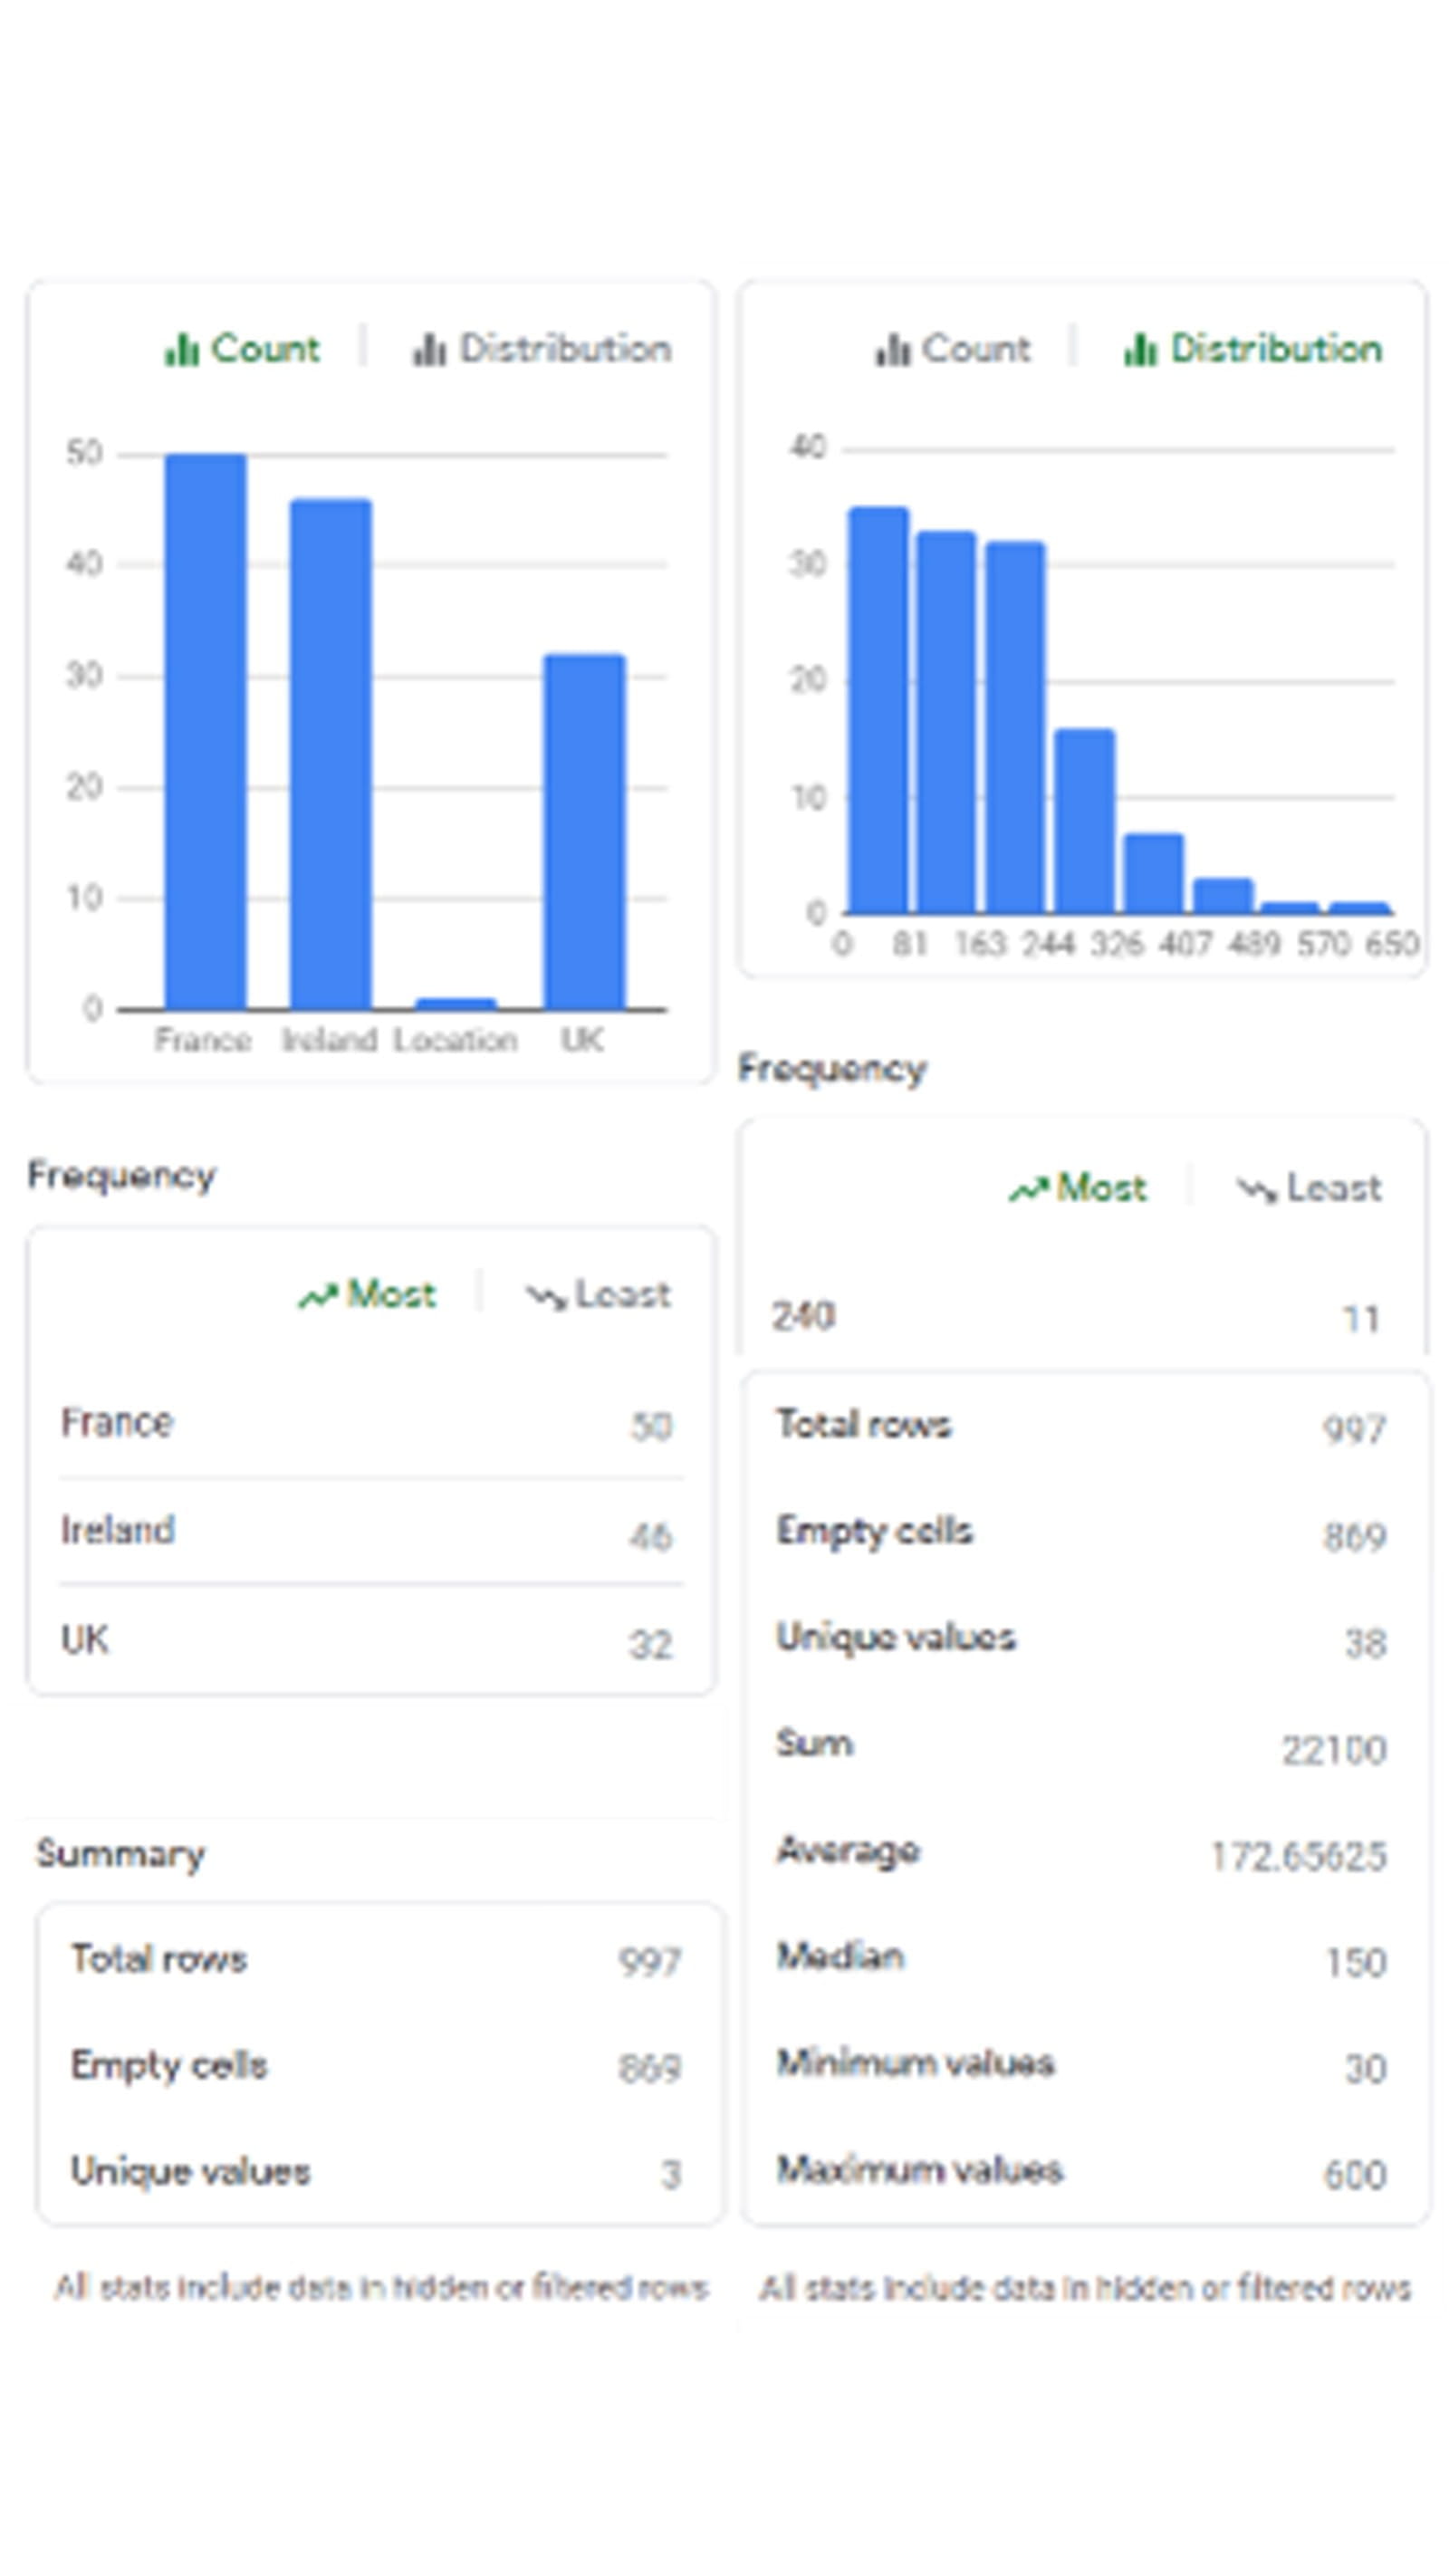Click the Average value 172.65625
The width and height of the screenshot is (1449, 2576).
click(x=1298, y=1856)
